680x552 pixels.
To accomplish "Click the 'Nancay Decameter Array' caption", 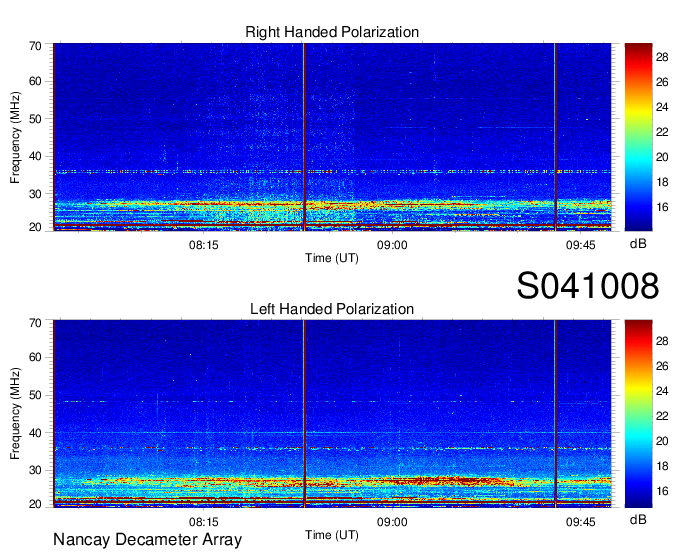I will coord(147,540).
